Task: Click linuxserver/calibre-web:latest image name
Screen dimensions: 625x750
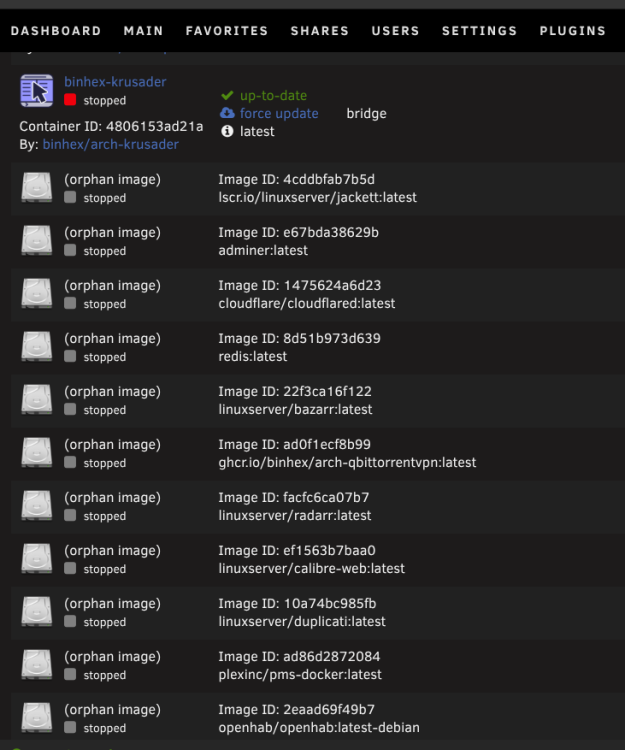Action: click(312, 569)
